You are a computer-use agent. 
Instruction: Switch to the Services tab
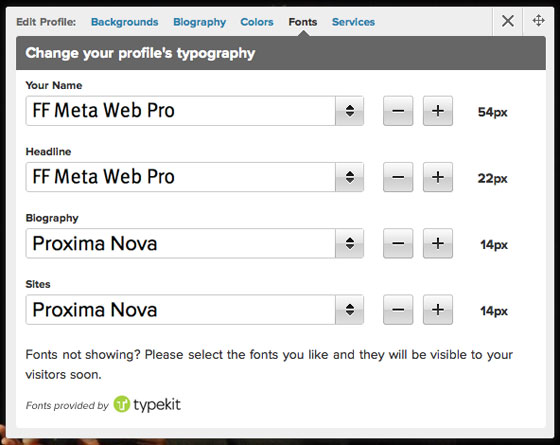[354, 22]
